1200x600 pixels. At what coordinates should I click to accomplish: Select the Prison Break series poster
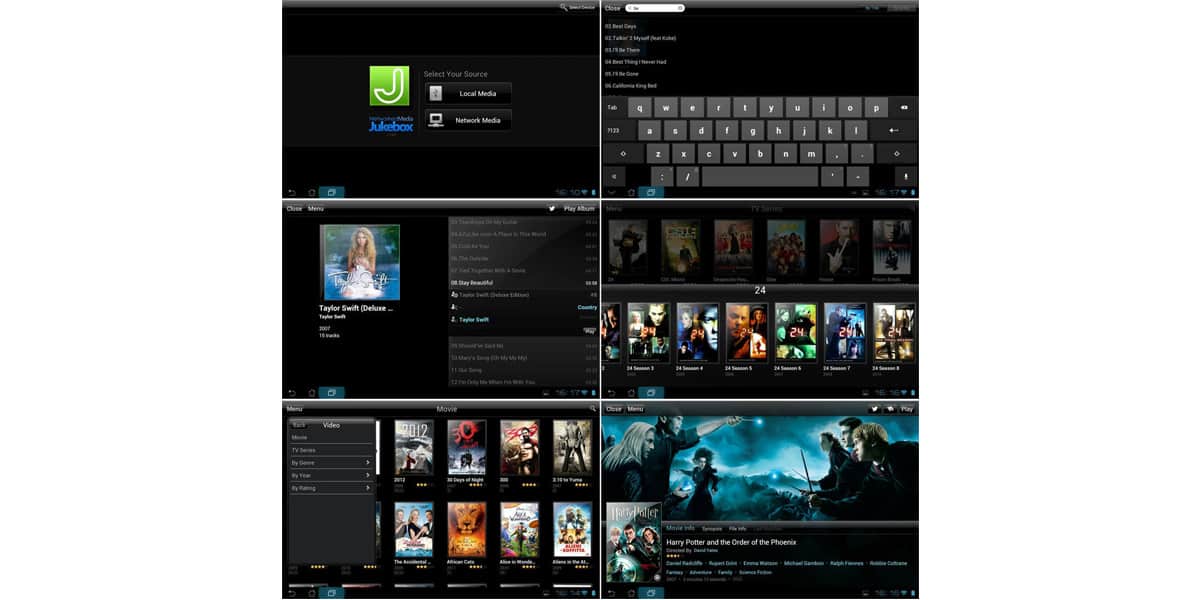click(x=891, y=248)
